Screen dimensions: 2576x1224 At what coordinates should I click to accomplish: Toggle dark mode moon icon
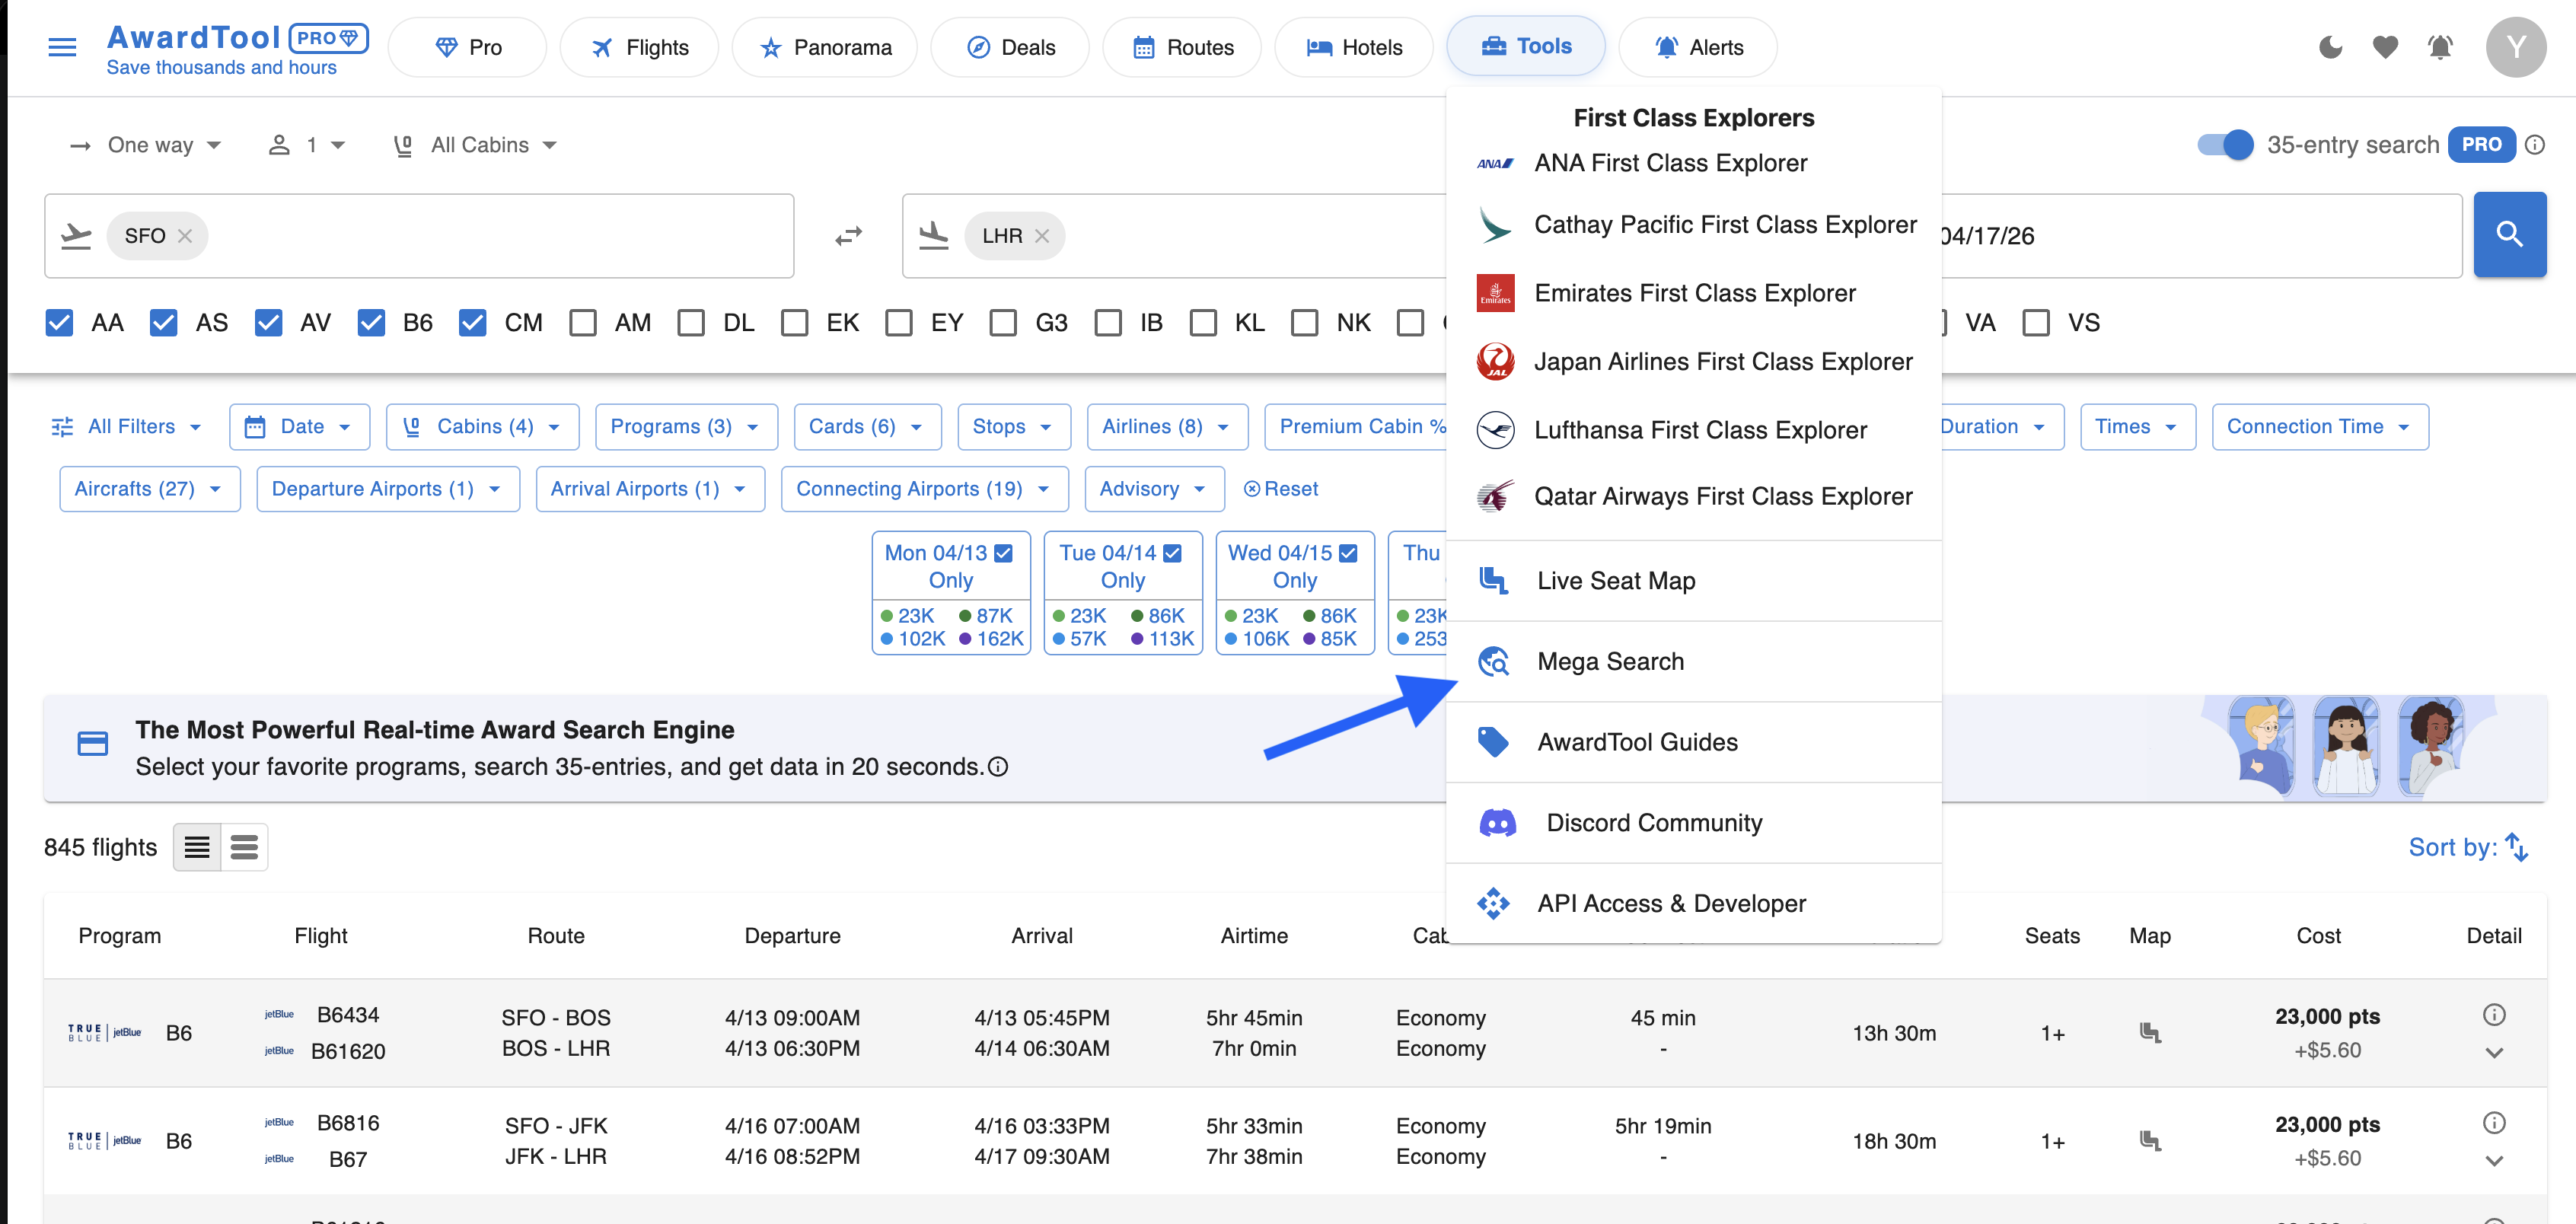(x=2330, y=47)
